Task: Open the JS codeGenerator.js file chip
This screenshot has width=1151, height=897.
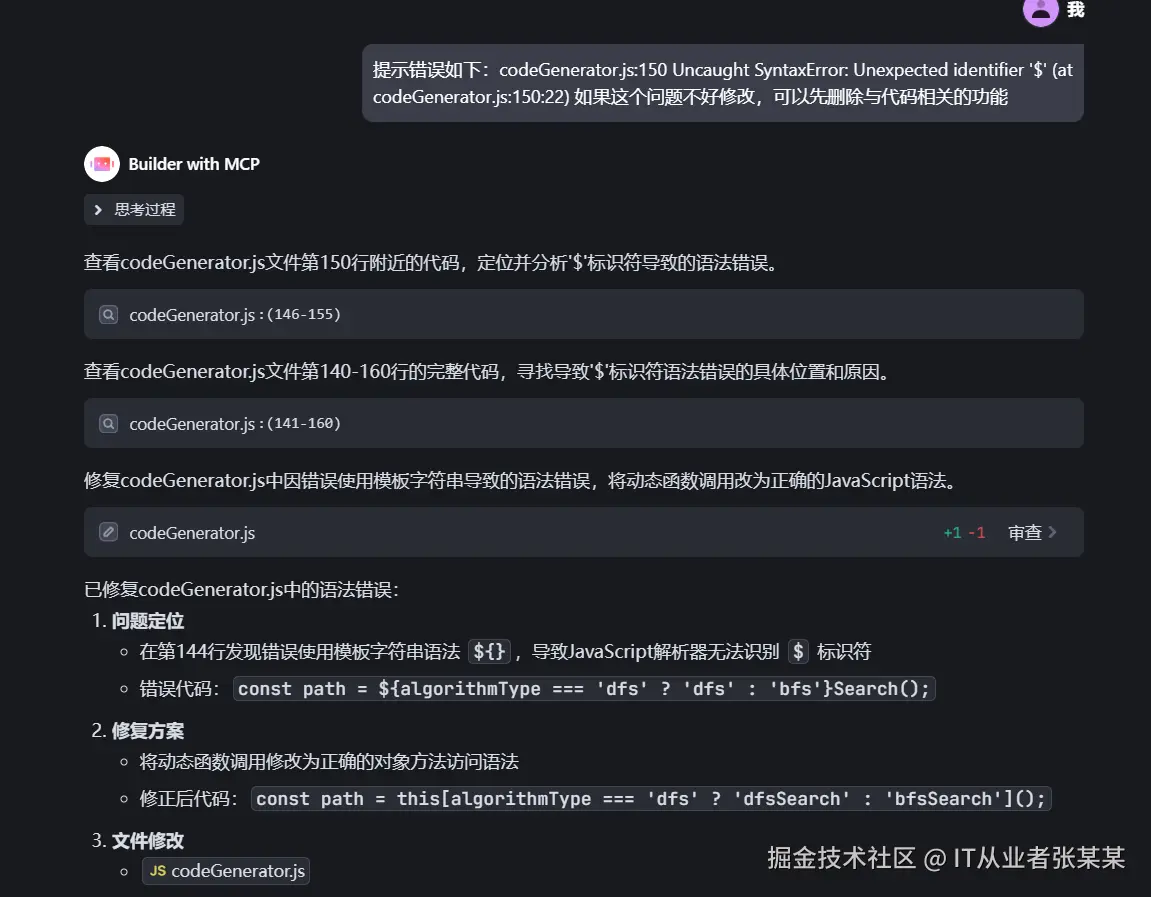Action: pos(226,871)
